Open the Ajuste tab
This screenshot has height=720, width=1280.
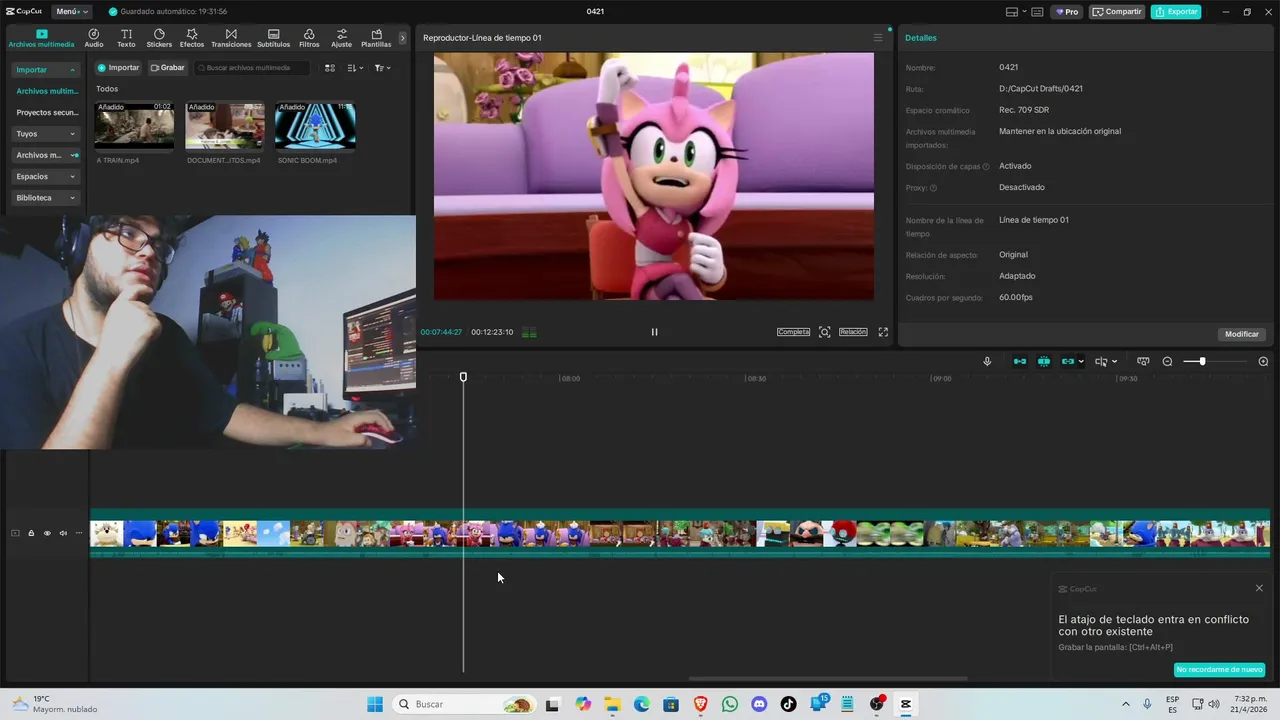click(x=342, y=38)
